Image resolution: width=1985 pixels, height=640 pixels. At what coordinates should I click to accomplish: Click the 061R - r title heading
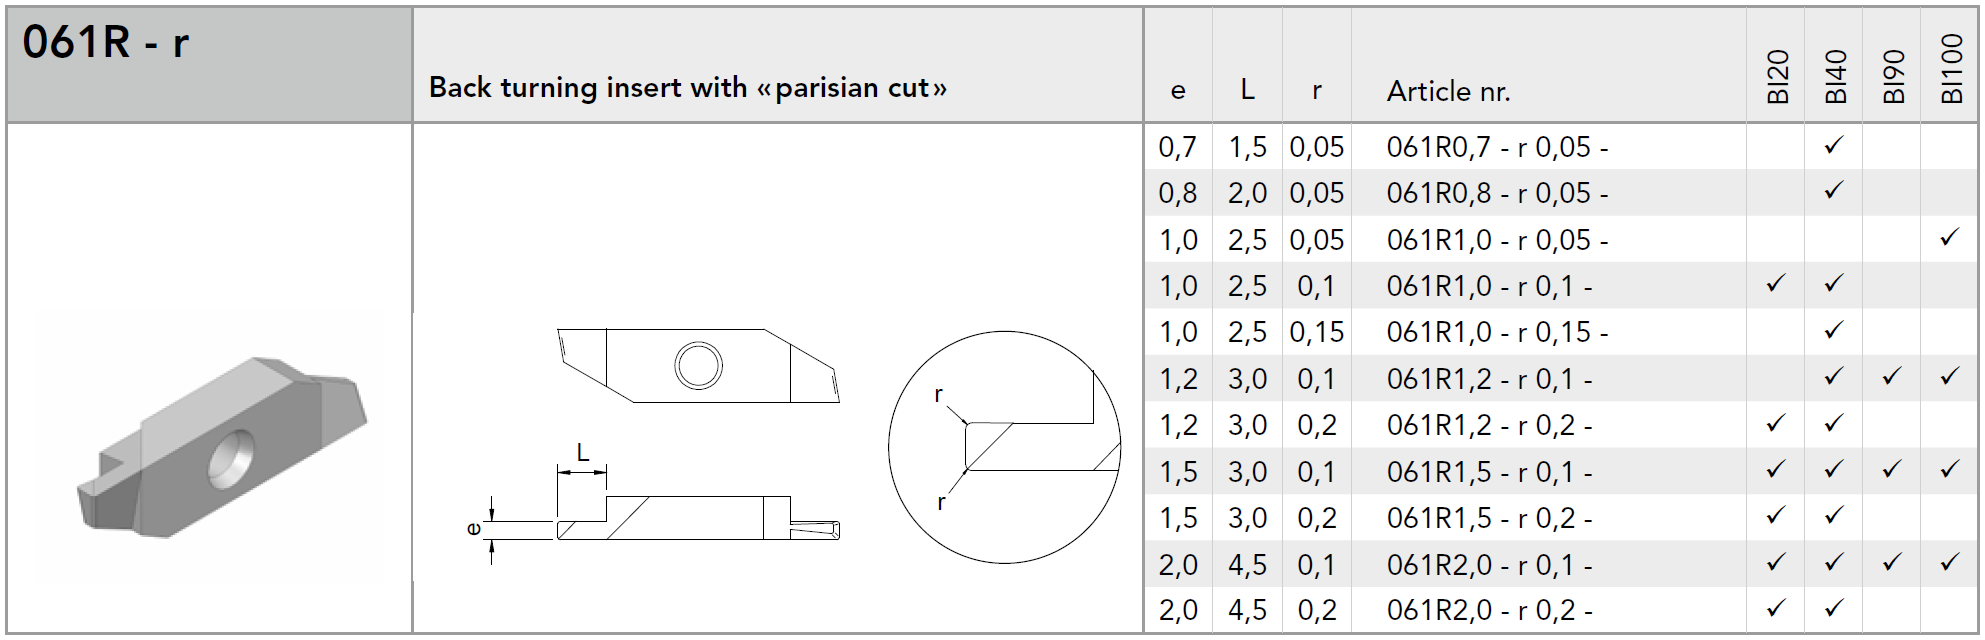105,42
